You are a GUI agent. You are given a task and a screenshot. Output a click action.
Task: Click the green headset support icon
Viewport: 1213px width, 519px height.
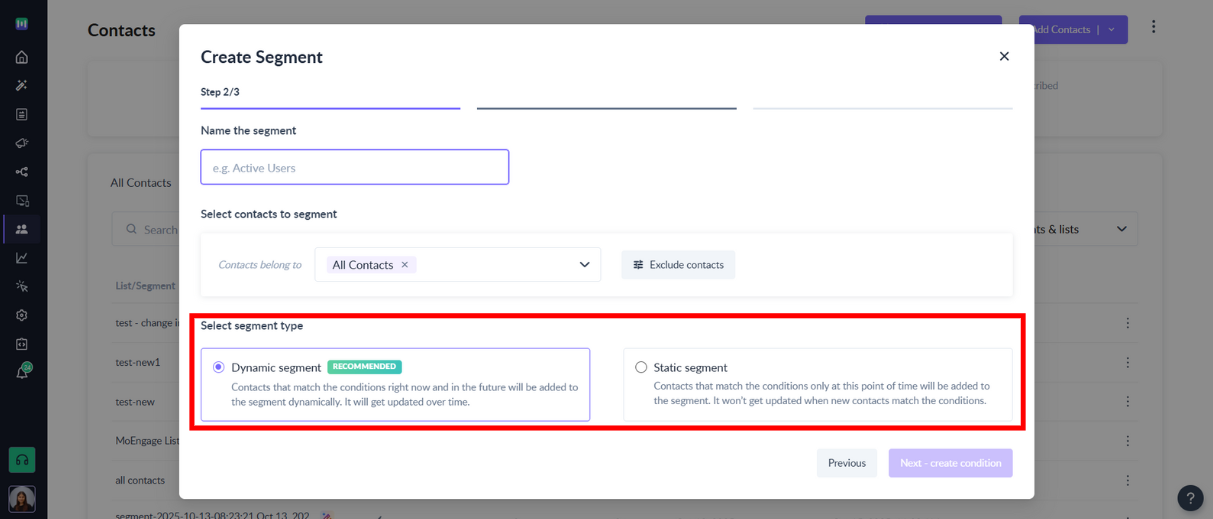pyautogui.click(x=22, y=460)
